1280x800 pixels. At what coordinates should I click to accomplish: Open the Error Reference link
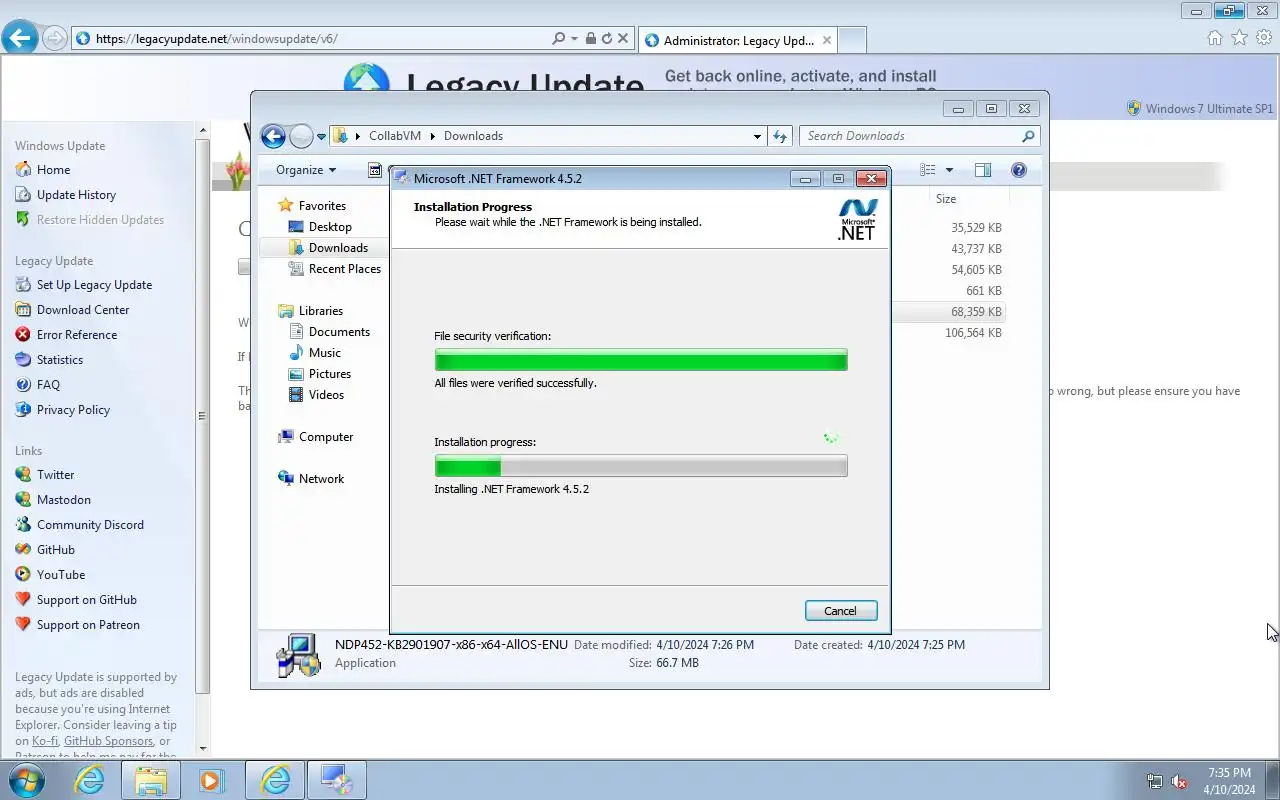click(x=77, y=335)
